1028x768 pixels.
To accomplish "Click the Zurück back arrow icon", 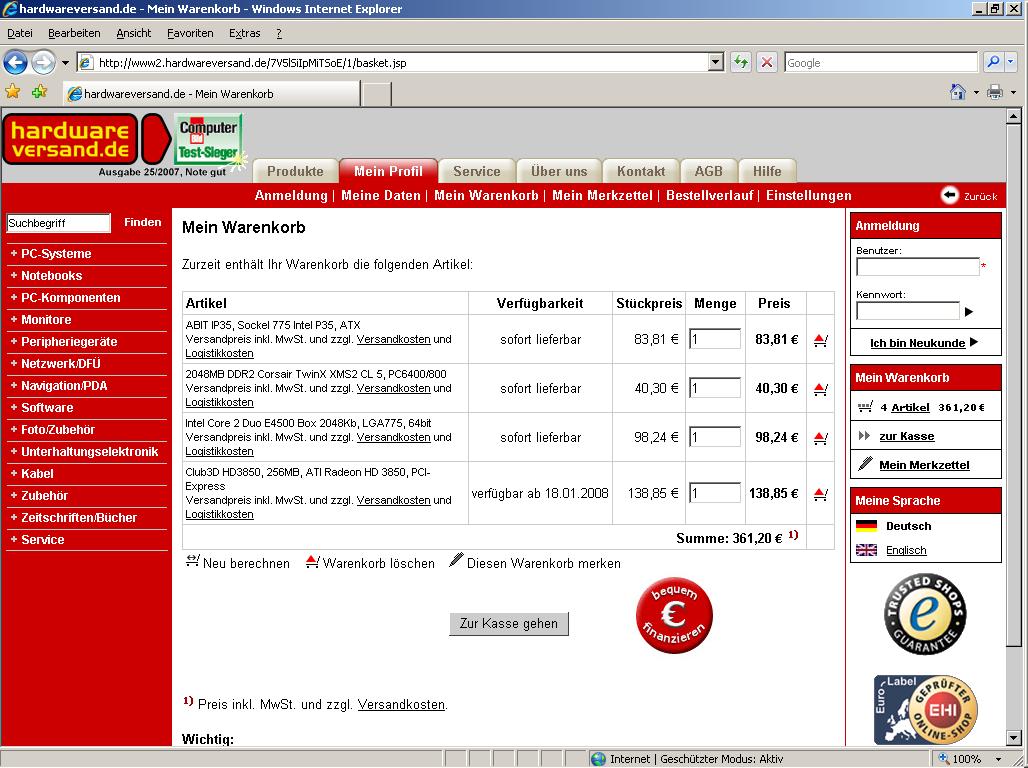I will click(x=949, y=195).
